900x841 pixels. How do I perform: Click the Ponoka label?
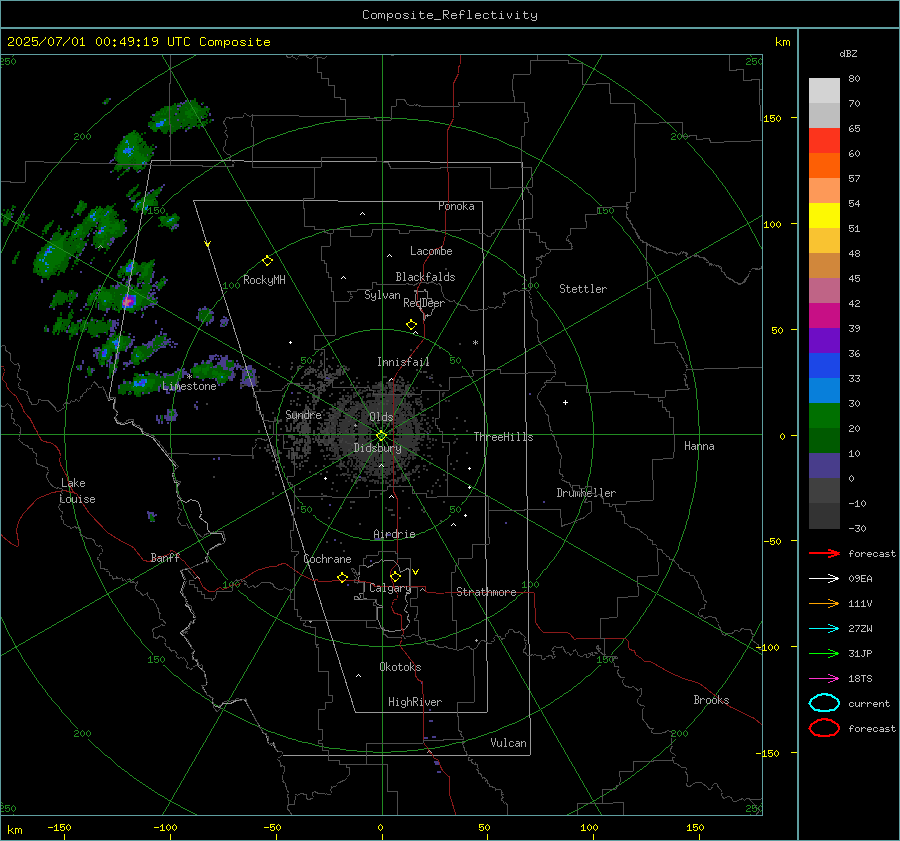[x=456, y=206]
